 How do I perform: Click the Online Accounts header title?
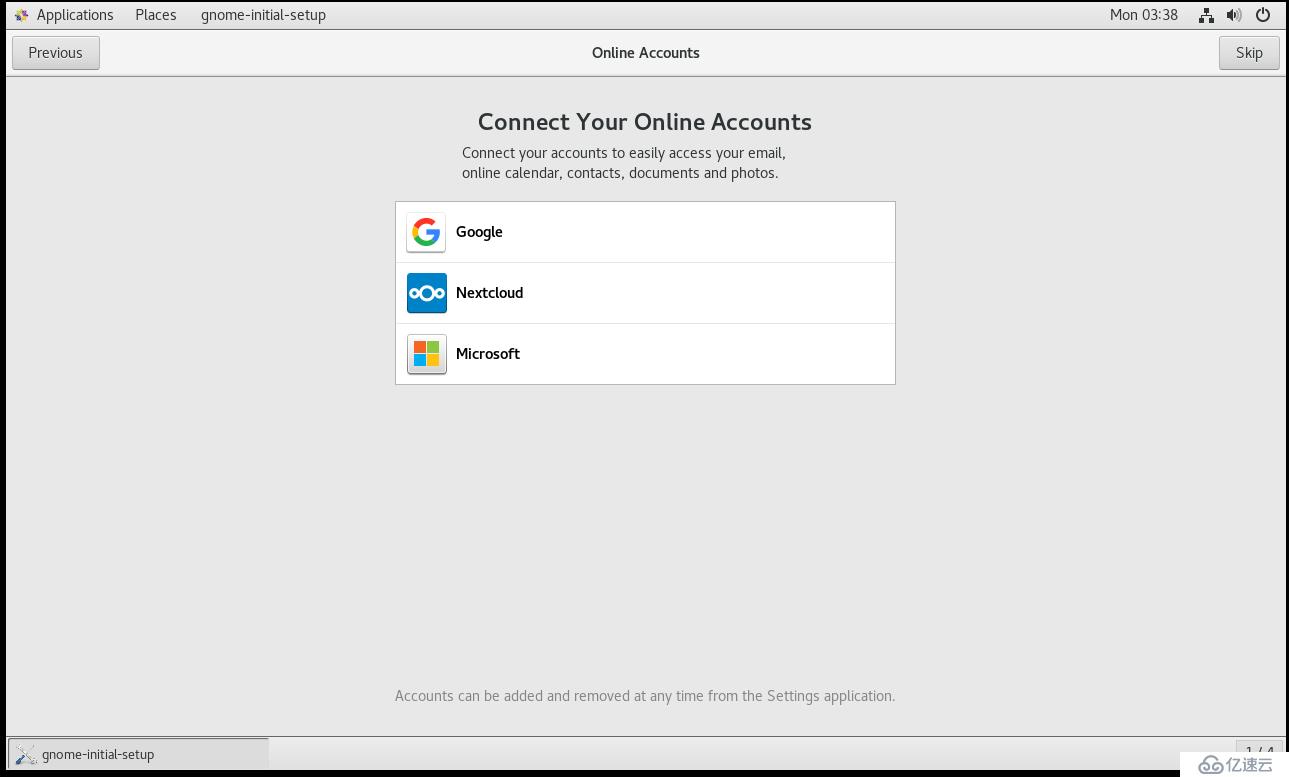pyautogui.click(x=646, y=53)
